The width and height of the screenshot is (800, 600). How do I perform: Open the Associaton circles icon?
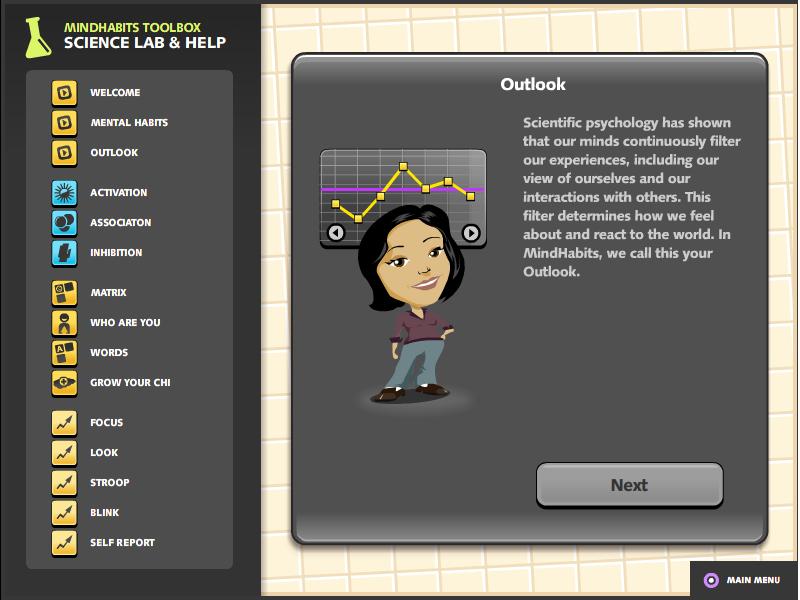65,223
